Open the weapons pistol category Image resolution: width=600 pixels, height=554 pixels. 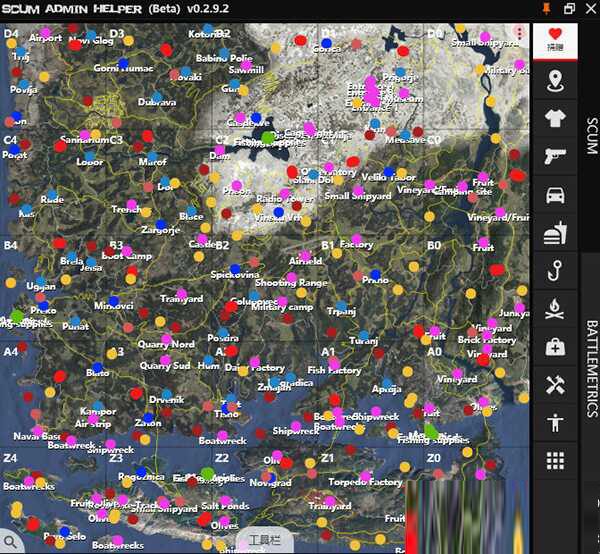[554, 157]
